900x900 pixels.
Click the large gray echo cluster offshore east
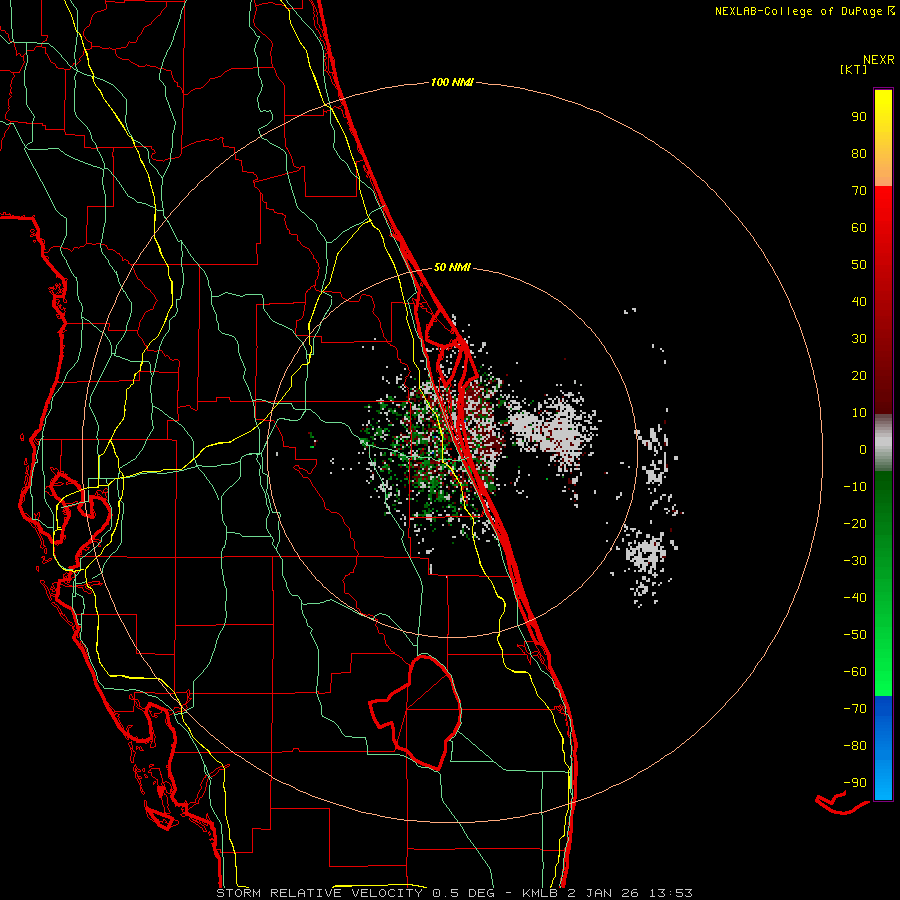(x=552, y=428)
